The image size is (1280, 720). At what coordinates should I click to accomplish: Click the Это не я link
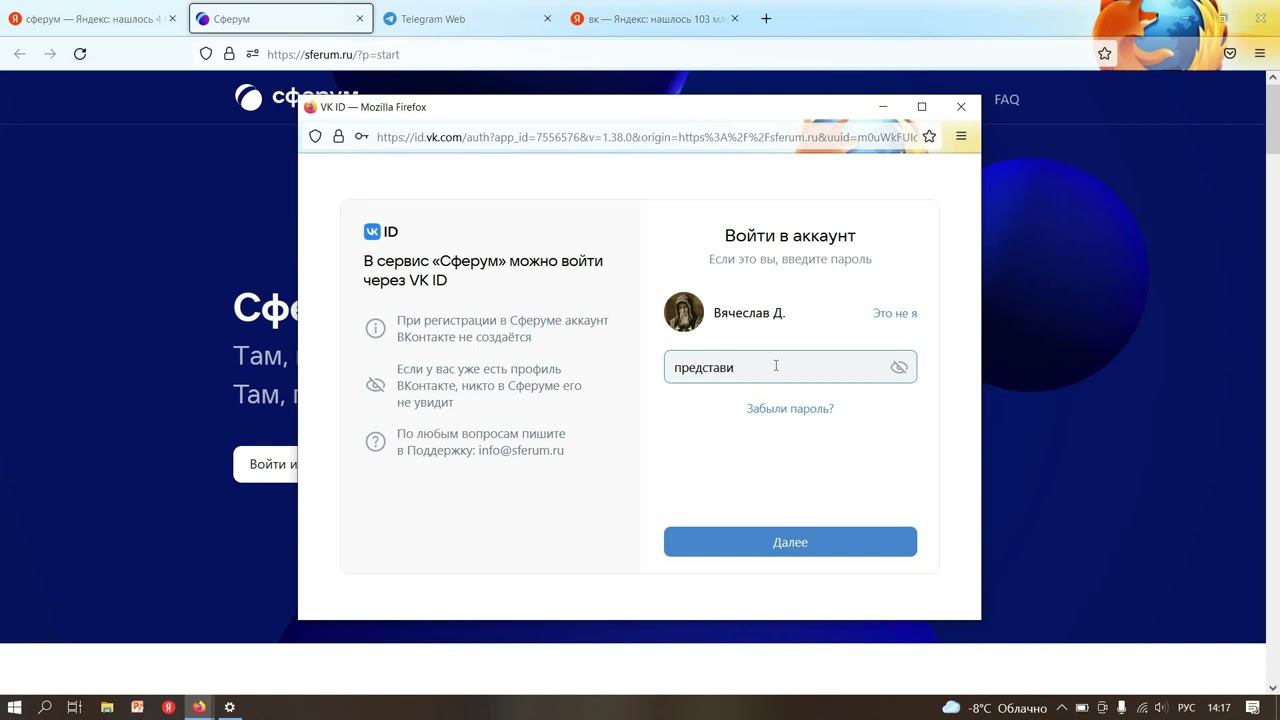895,313
